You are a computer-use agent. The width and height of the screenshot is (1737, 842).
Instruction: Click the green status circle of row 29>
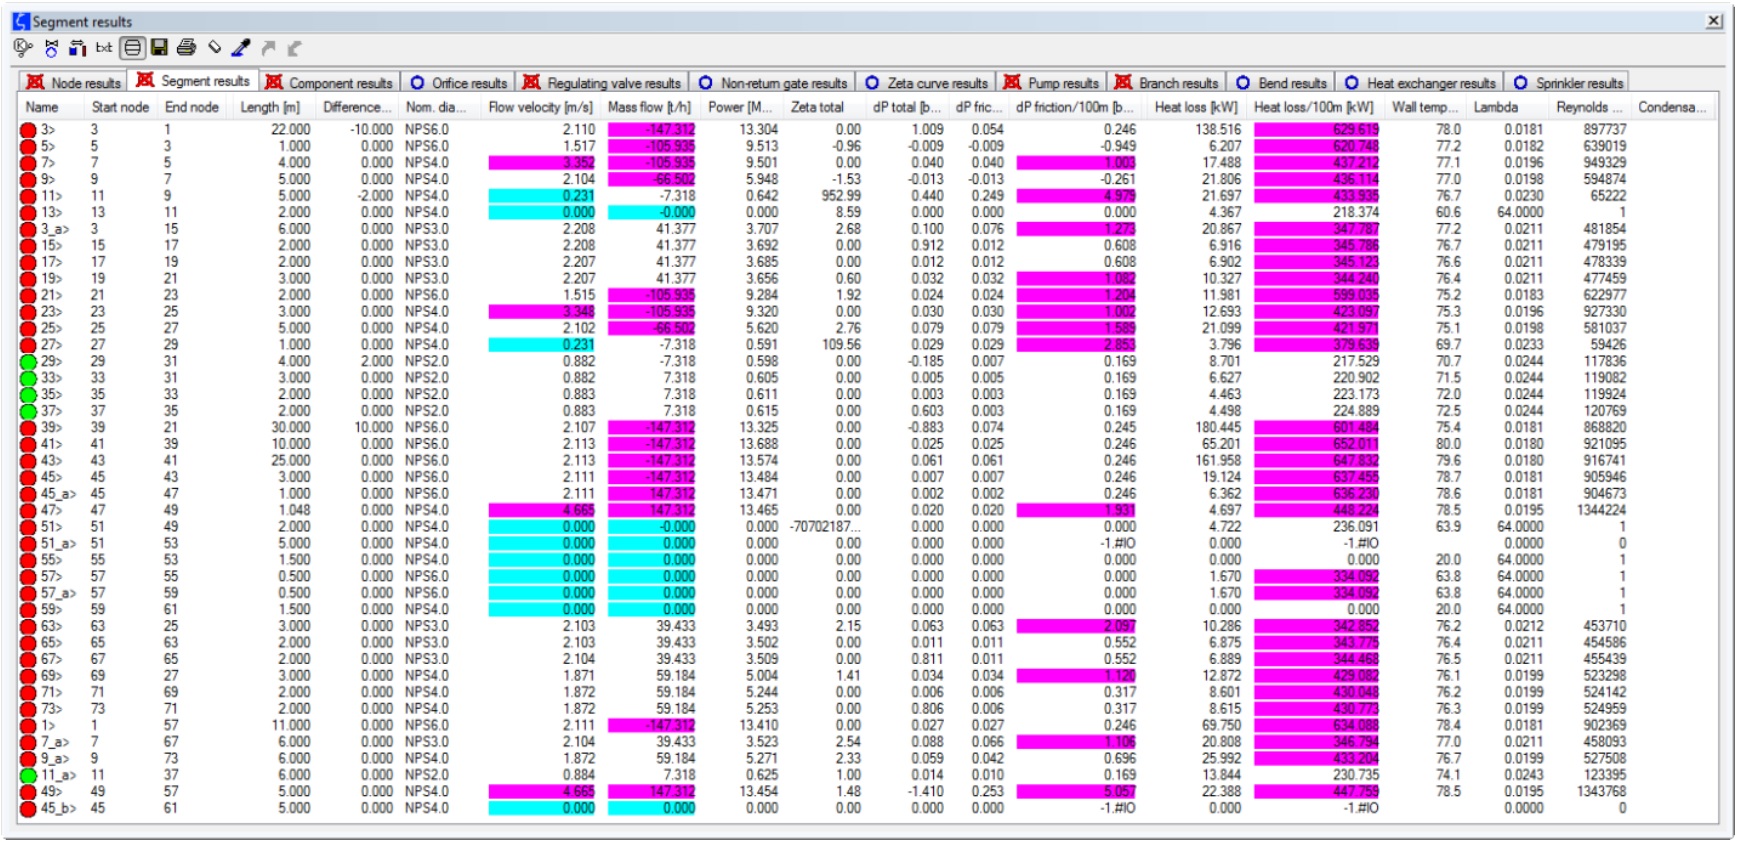28,362
